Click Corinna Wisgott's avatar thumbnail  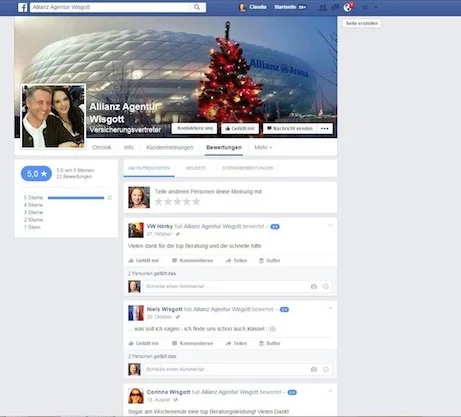click(x=136, y=396)
